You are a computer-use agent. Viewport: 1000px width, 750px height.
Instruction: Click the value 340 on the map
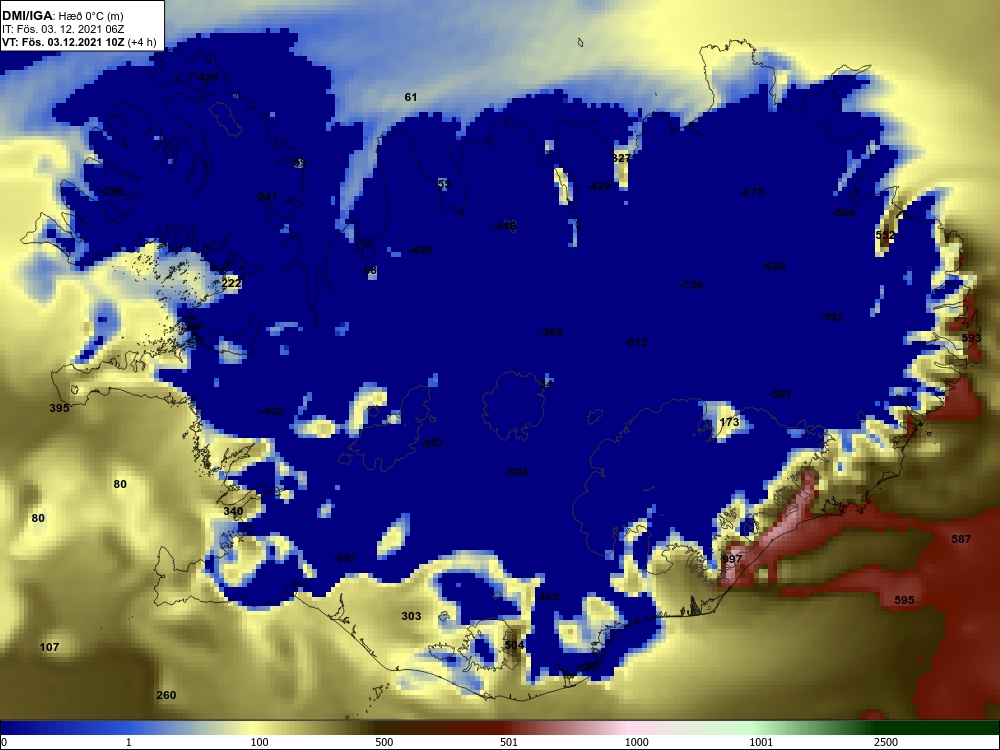pyautogui.click(x=233, y=511)
